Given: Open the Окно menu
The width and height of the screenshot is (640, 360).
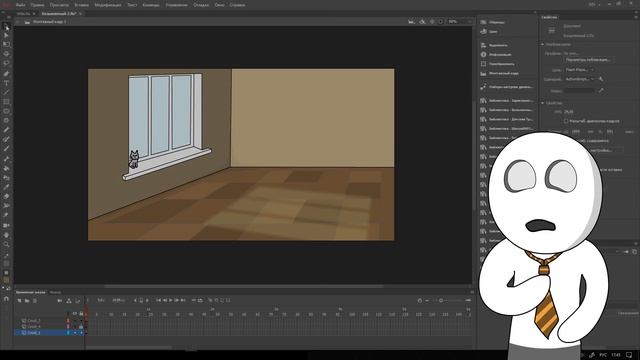Looking at the screenshot, I should coord(219,5).
